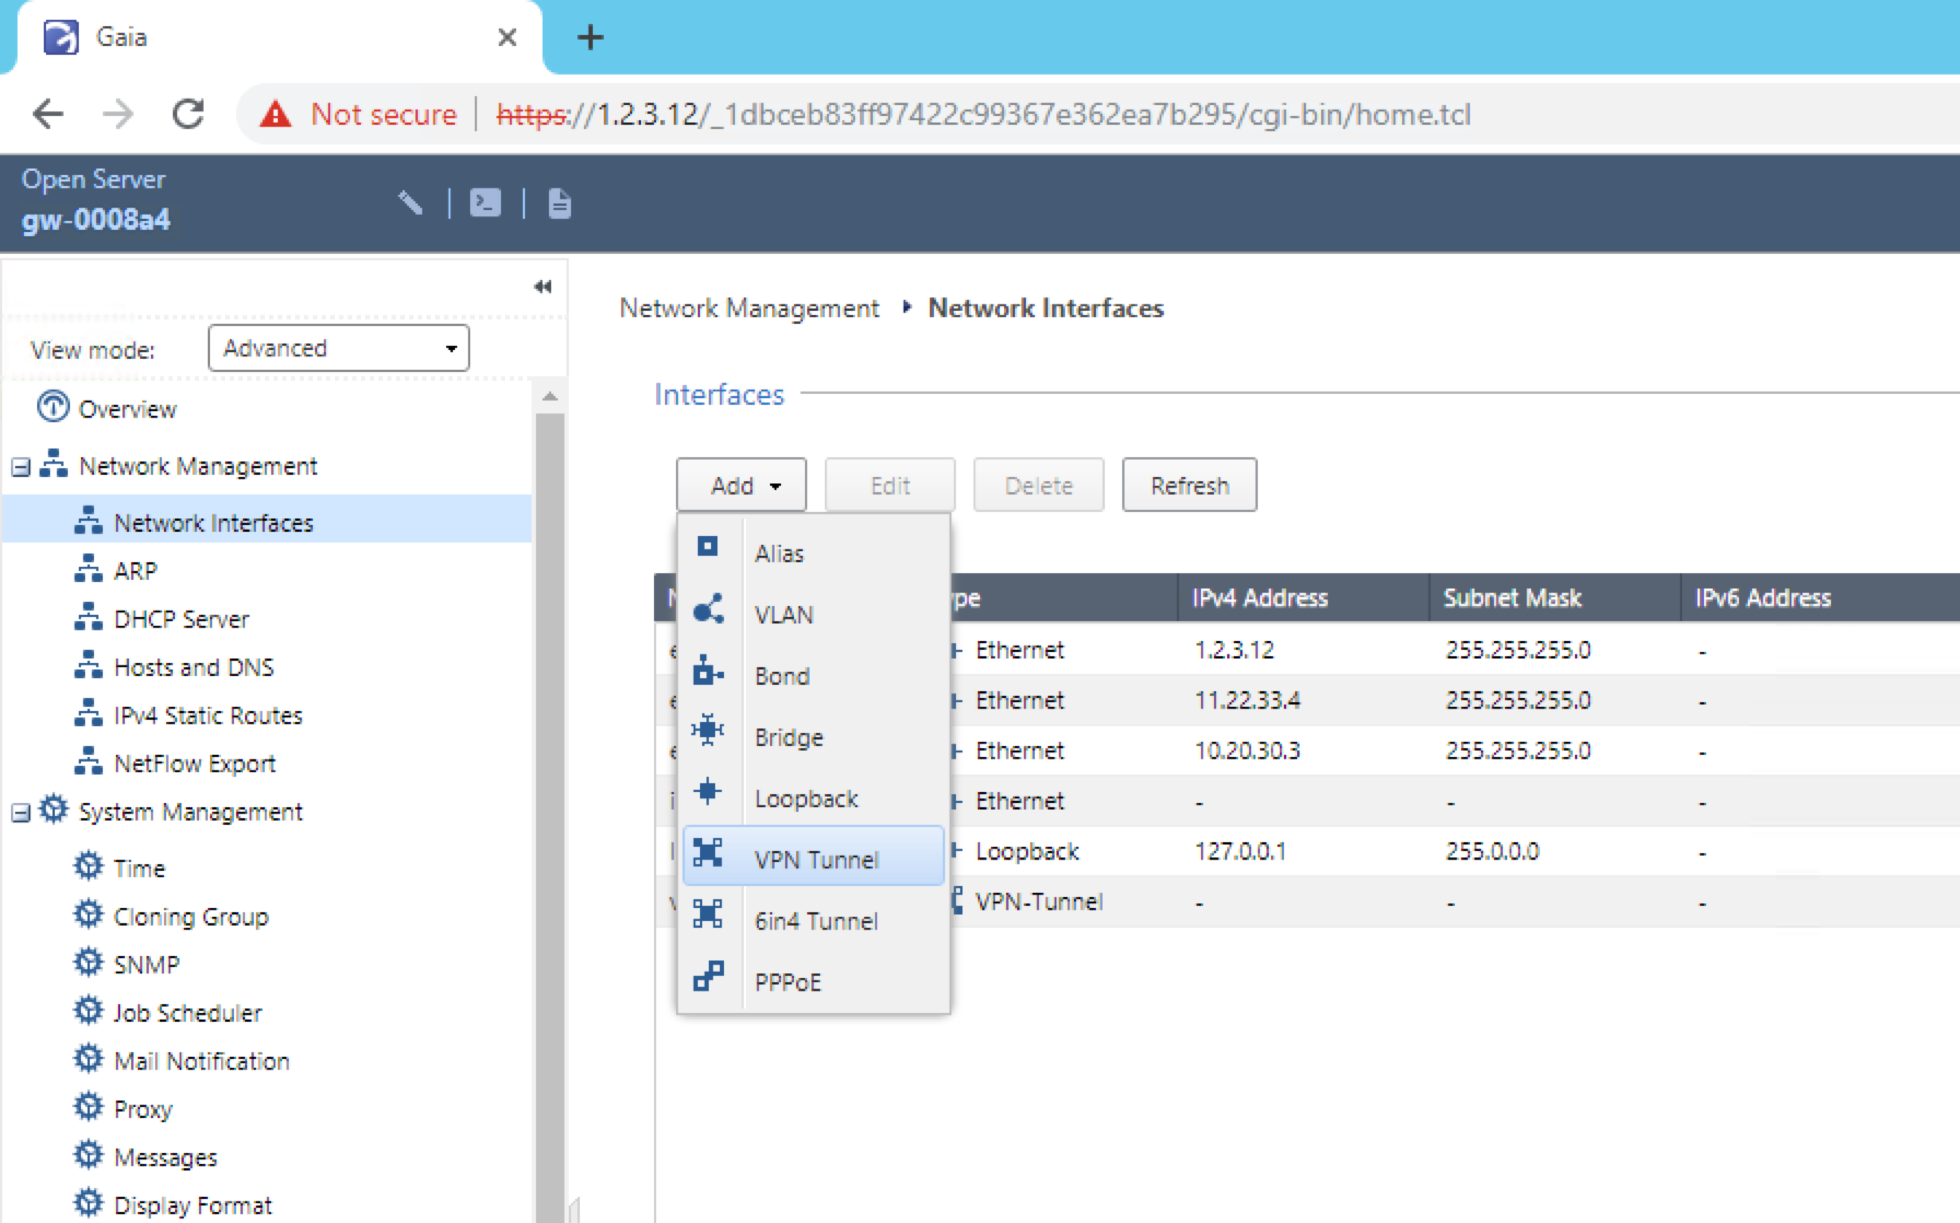Open the Add dropdown in Interfaces

click(740, 485)
